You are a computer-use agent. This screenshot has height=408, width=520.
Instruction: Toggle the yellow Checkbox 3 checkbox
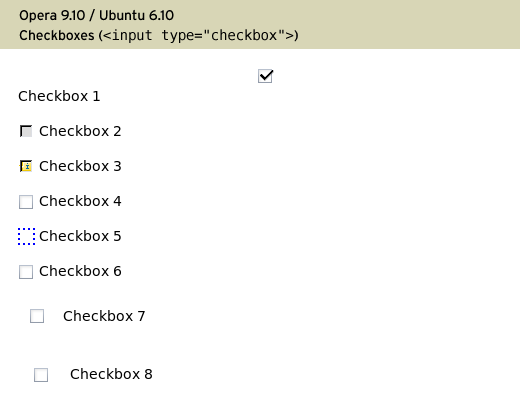pyautogui.click(x=26, y=166)
